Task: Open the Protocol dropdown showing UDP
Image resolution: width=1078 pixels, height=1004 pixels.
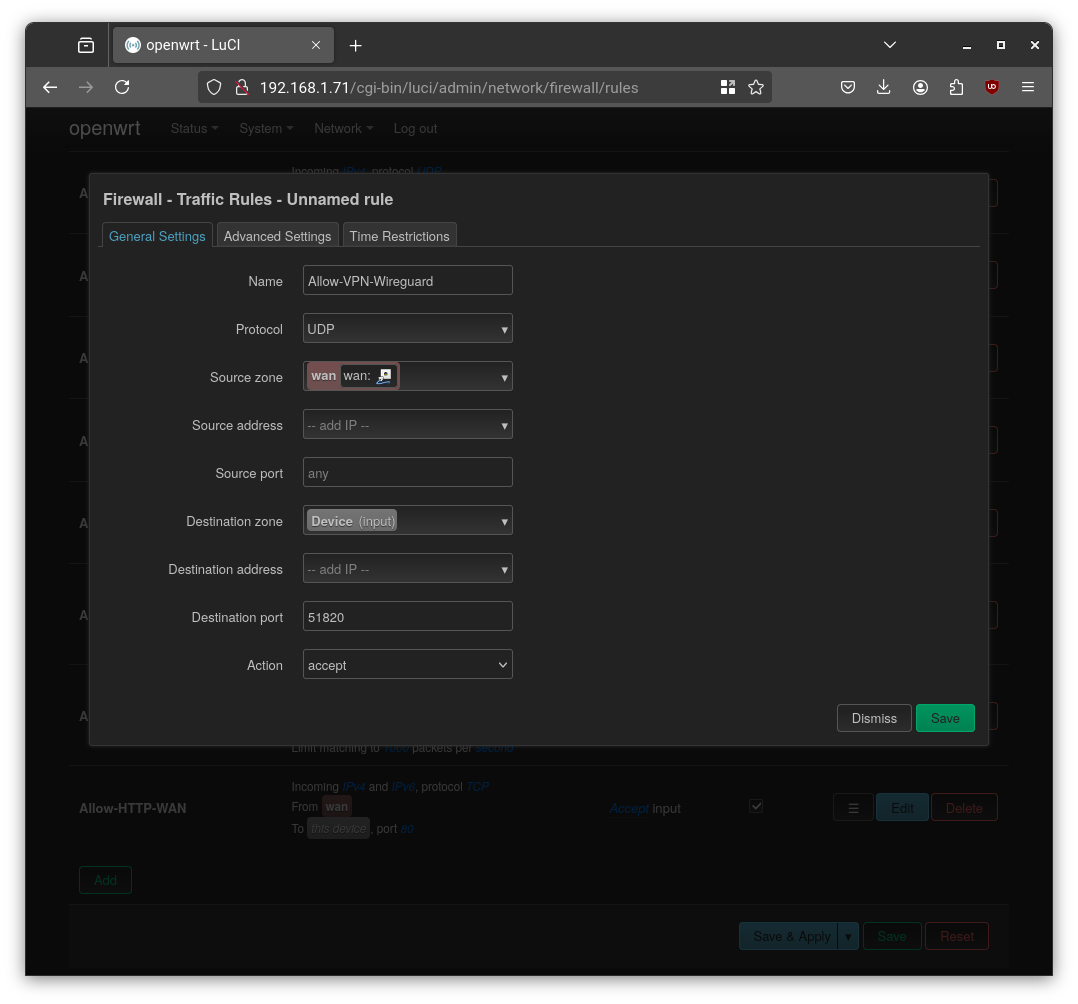Action: click(407, 328)
